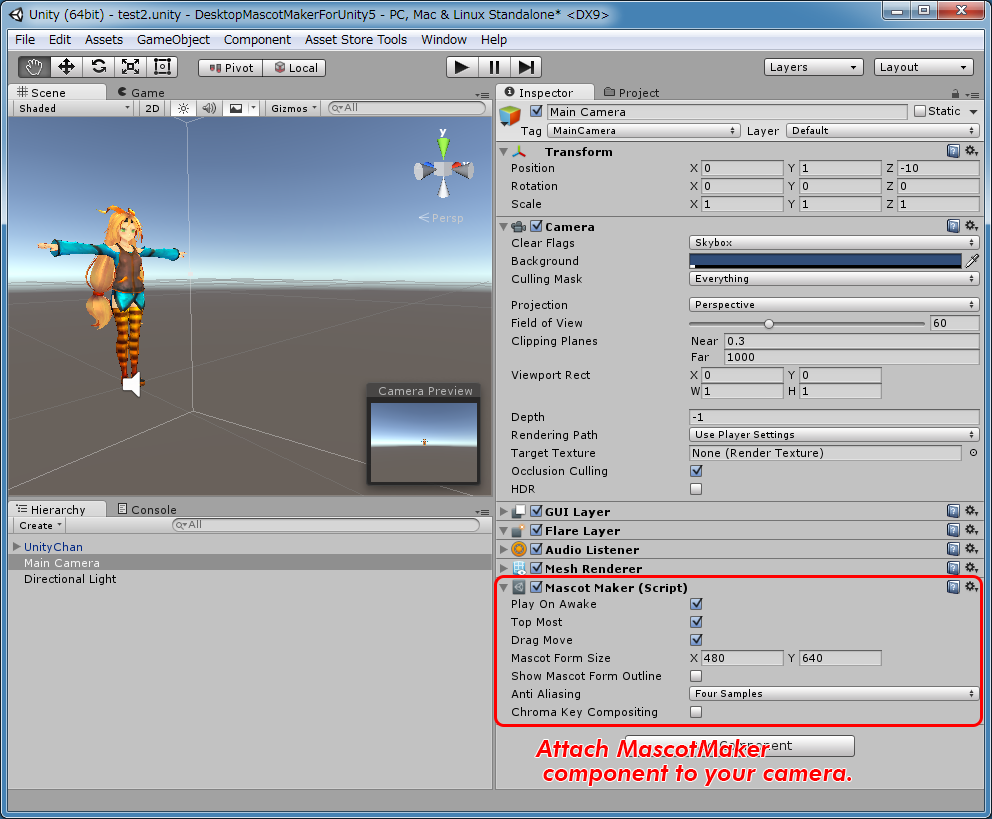The height and width of the screenshot is (819, 992).
Task: Open Target Texture object picker
Action: 973,453
